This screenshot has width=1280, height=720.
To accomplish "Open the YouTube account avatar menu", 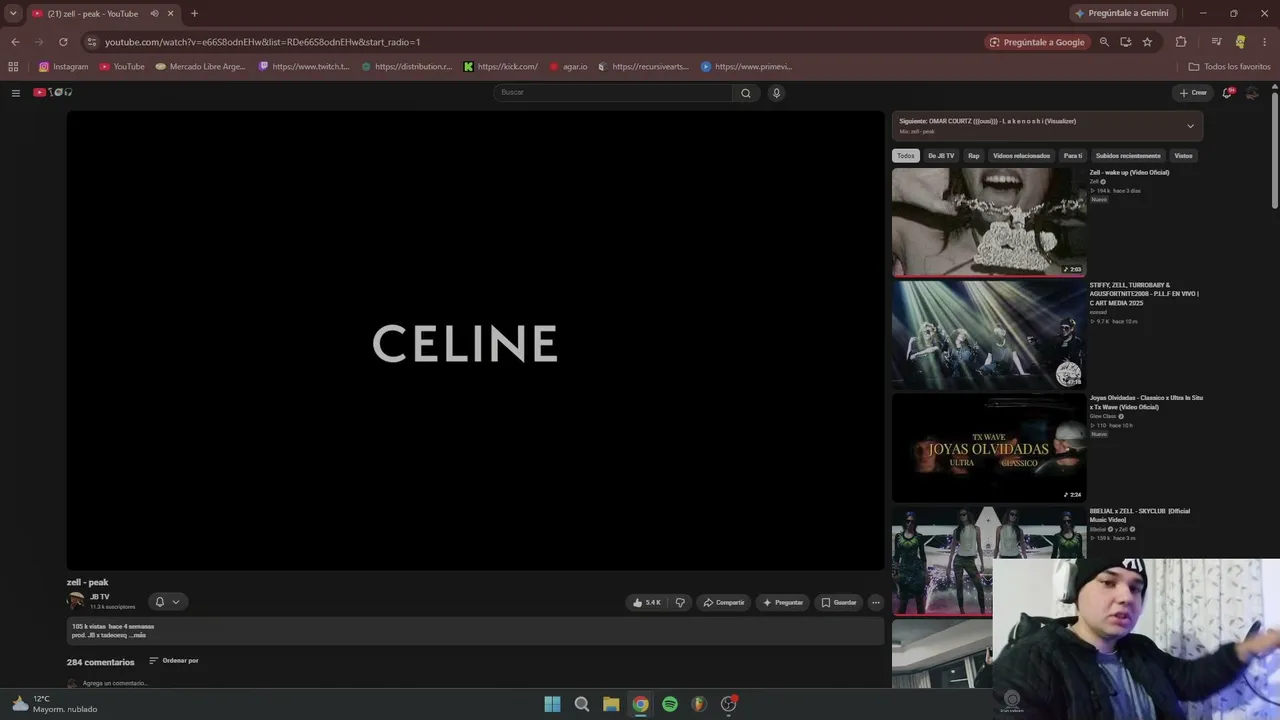I will [1252, 93].
